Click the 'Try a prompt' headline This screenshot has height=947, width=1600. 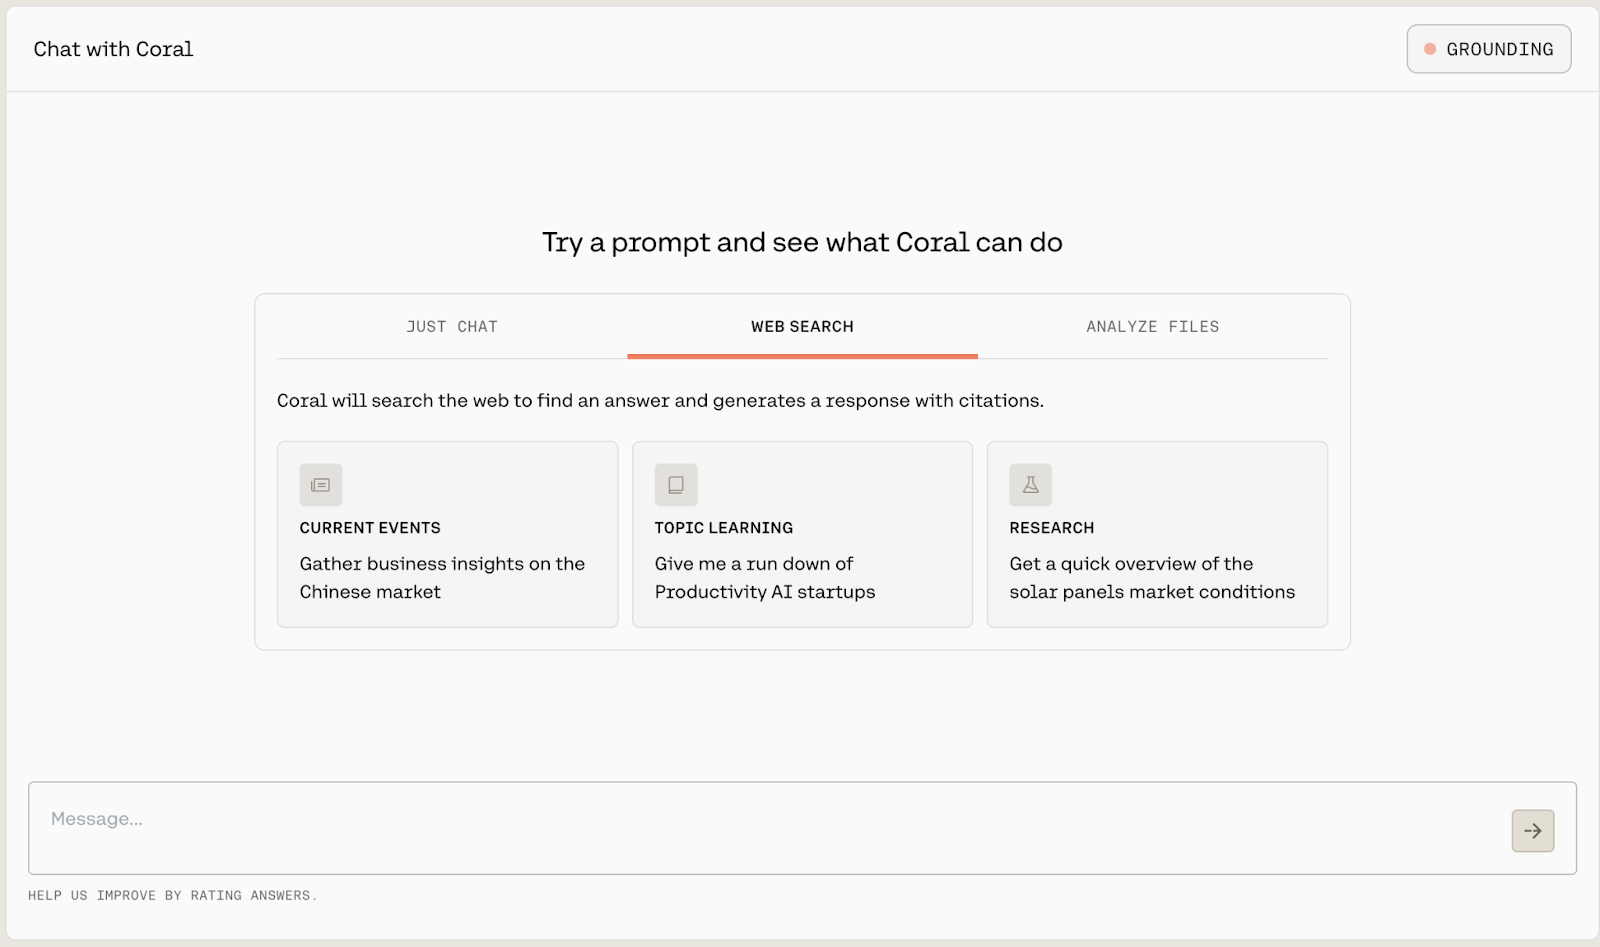point(802,243)
